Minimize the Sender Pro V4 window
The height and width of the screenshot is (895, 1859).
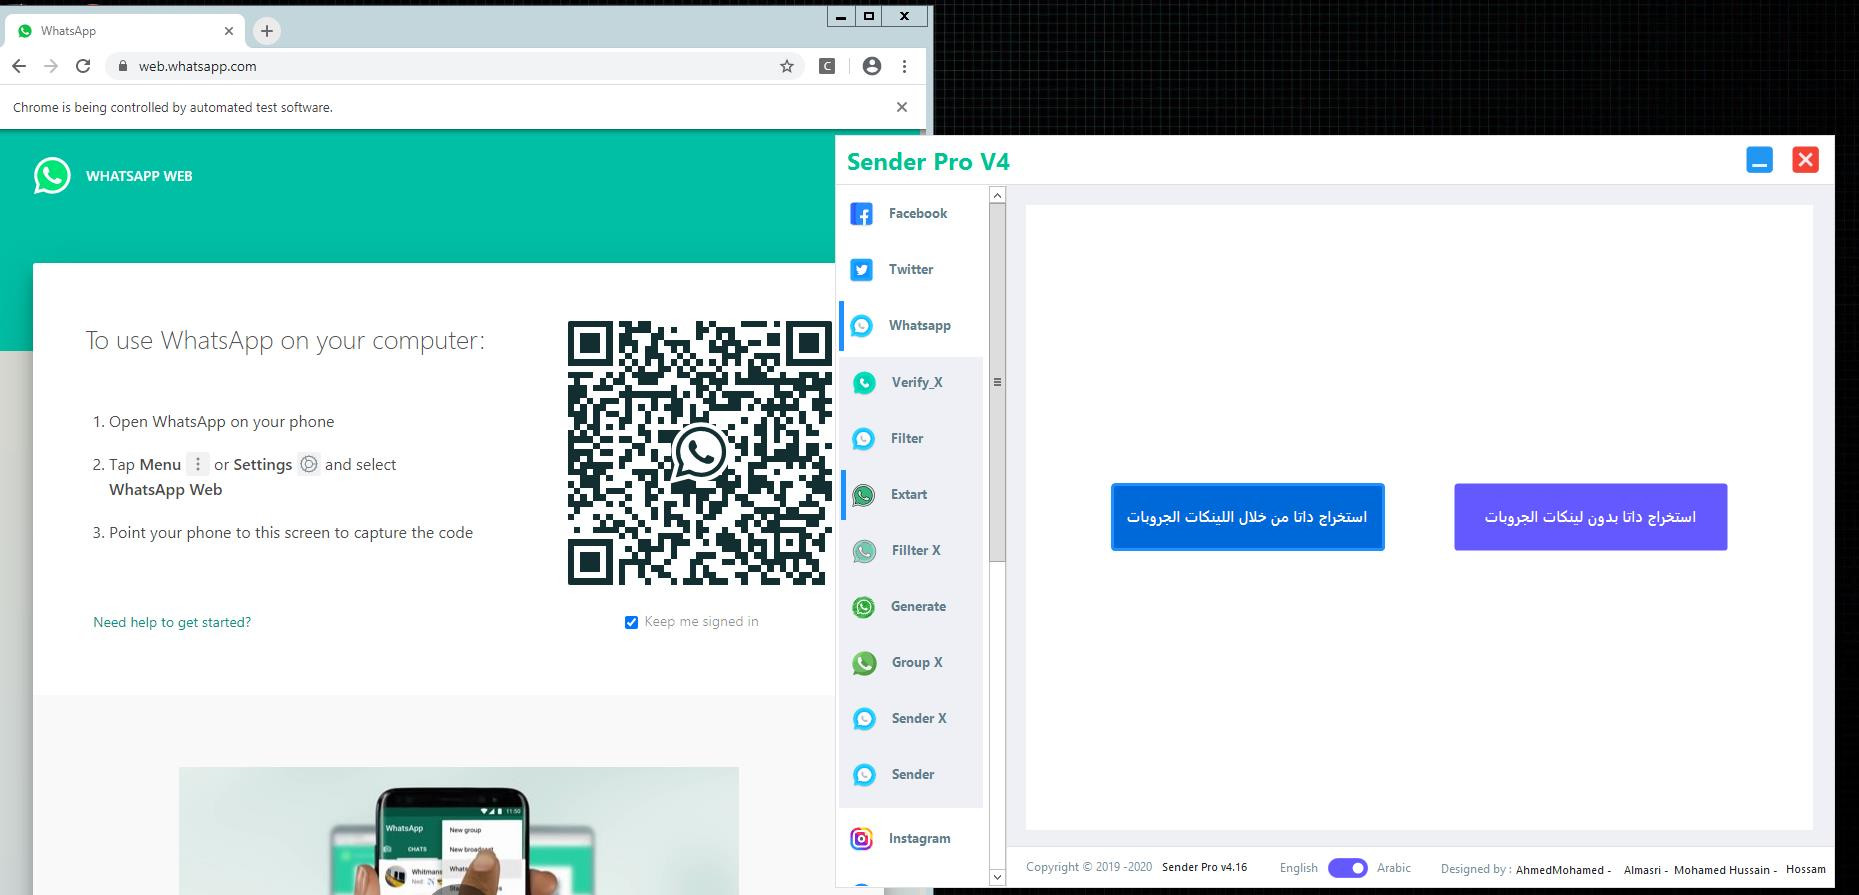click(x=1759, y=160)
